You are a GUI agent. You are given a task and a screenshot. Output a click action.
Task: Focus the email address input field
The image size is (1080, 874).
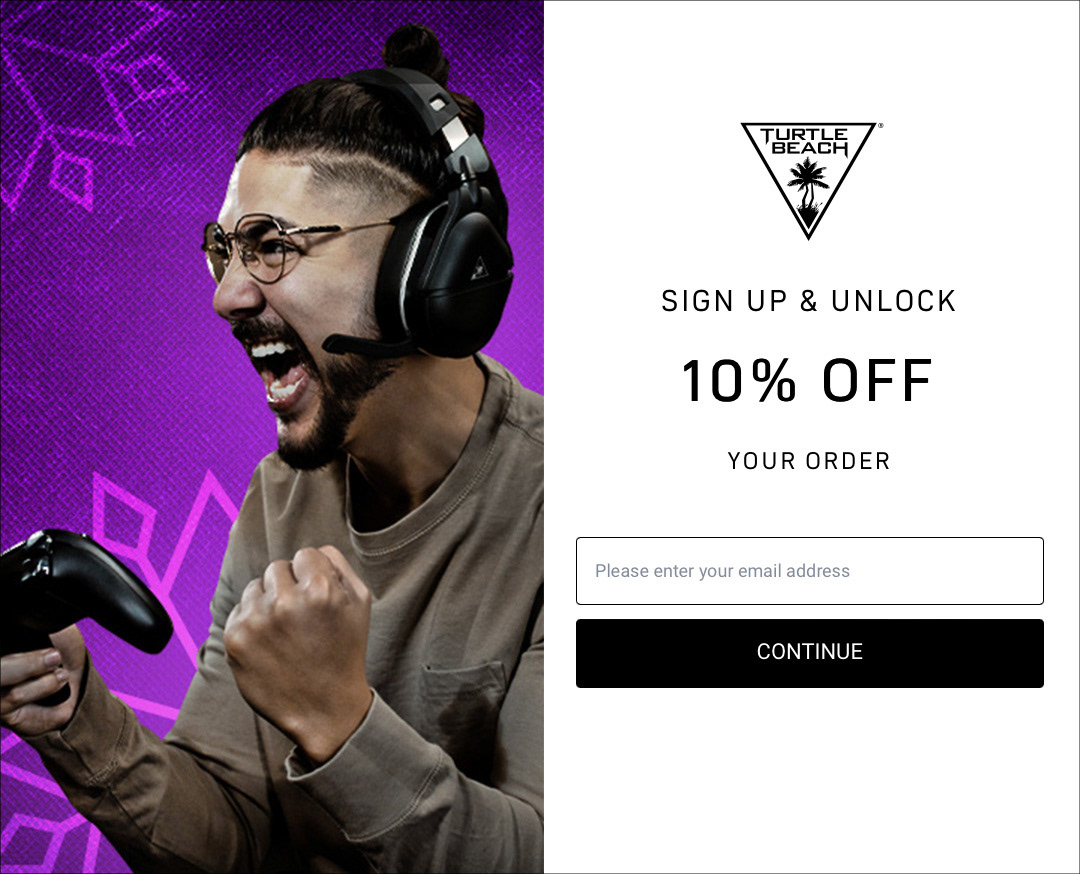click(x=809, y=571)
